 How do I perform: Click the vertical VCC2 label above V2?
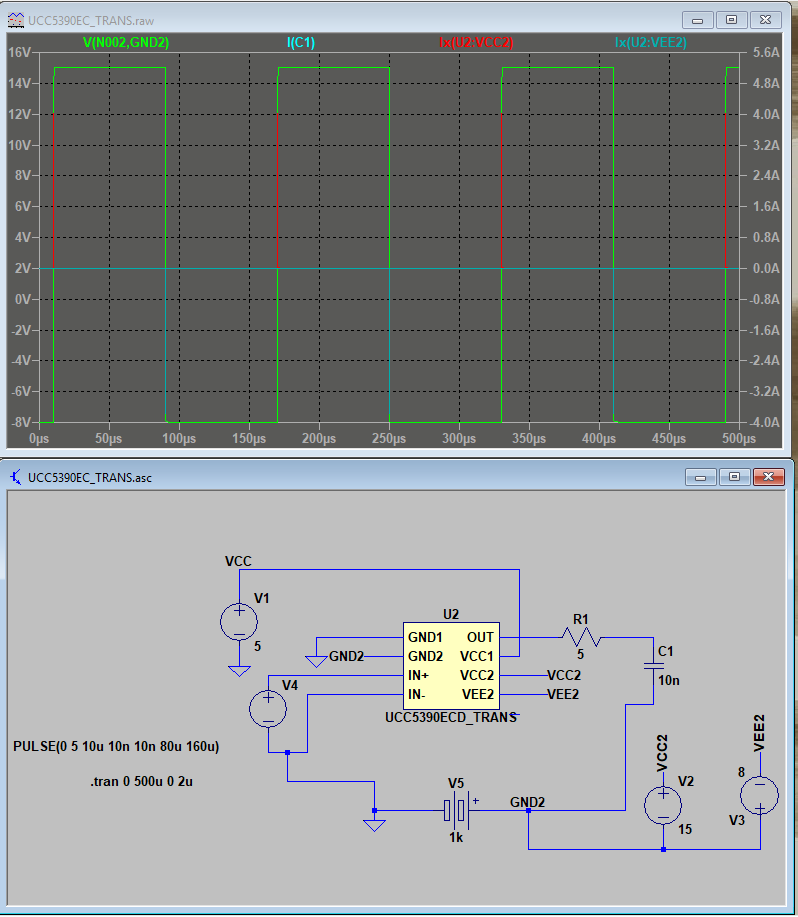(x=662, y=753)
